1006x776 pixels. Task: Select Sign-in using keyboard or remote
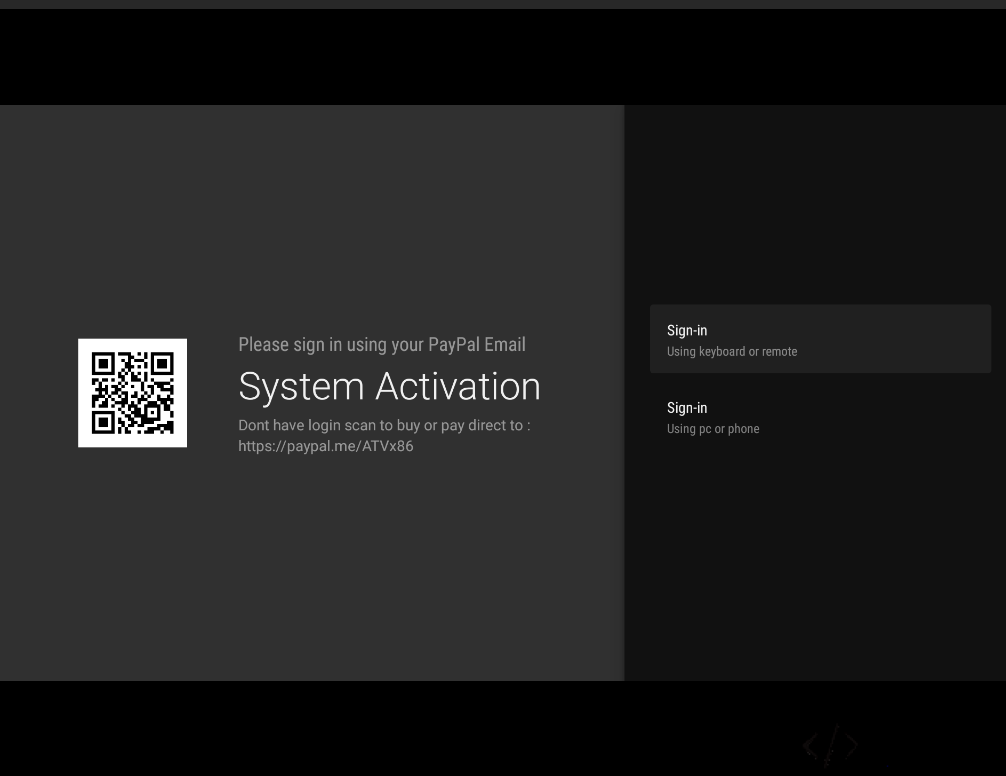tap(820, 339)
